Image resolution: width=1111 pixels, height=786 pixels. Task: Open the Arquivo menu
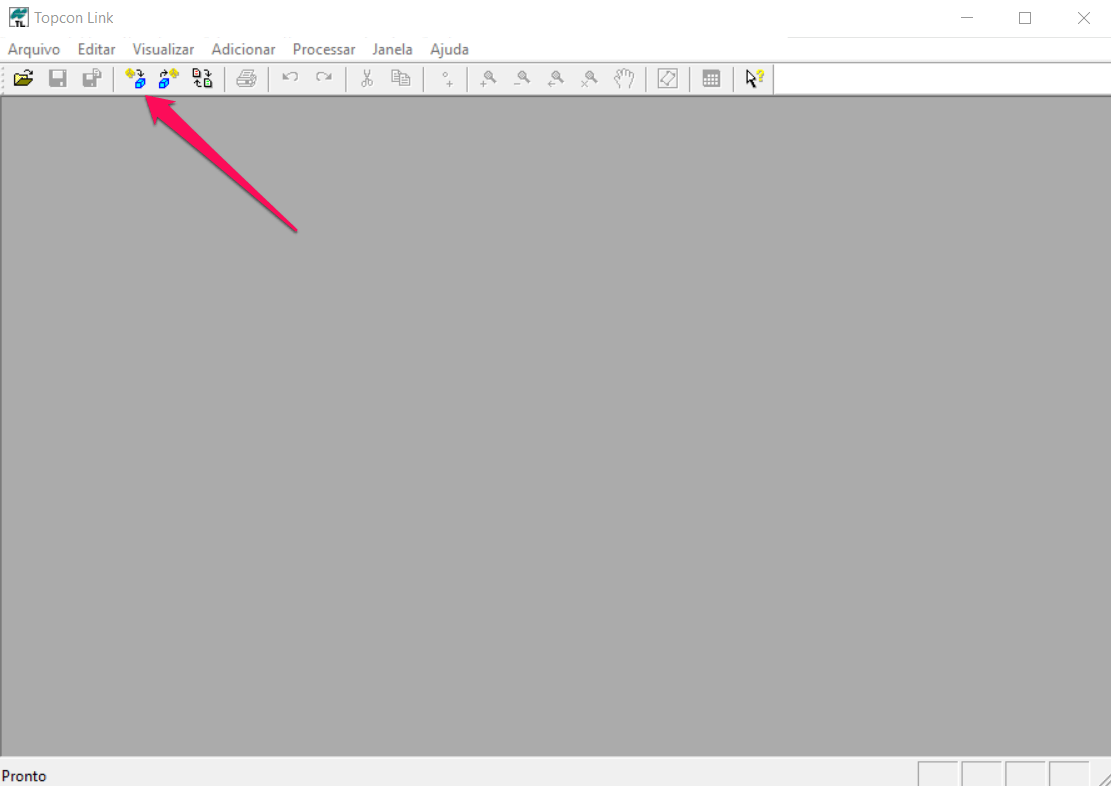pos(34,50)
